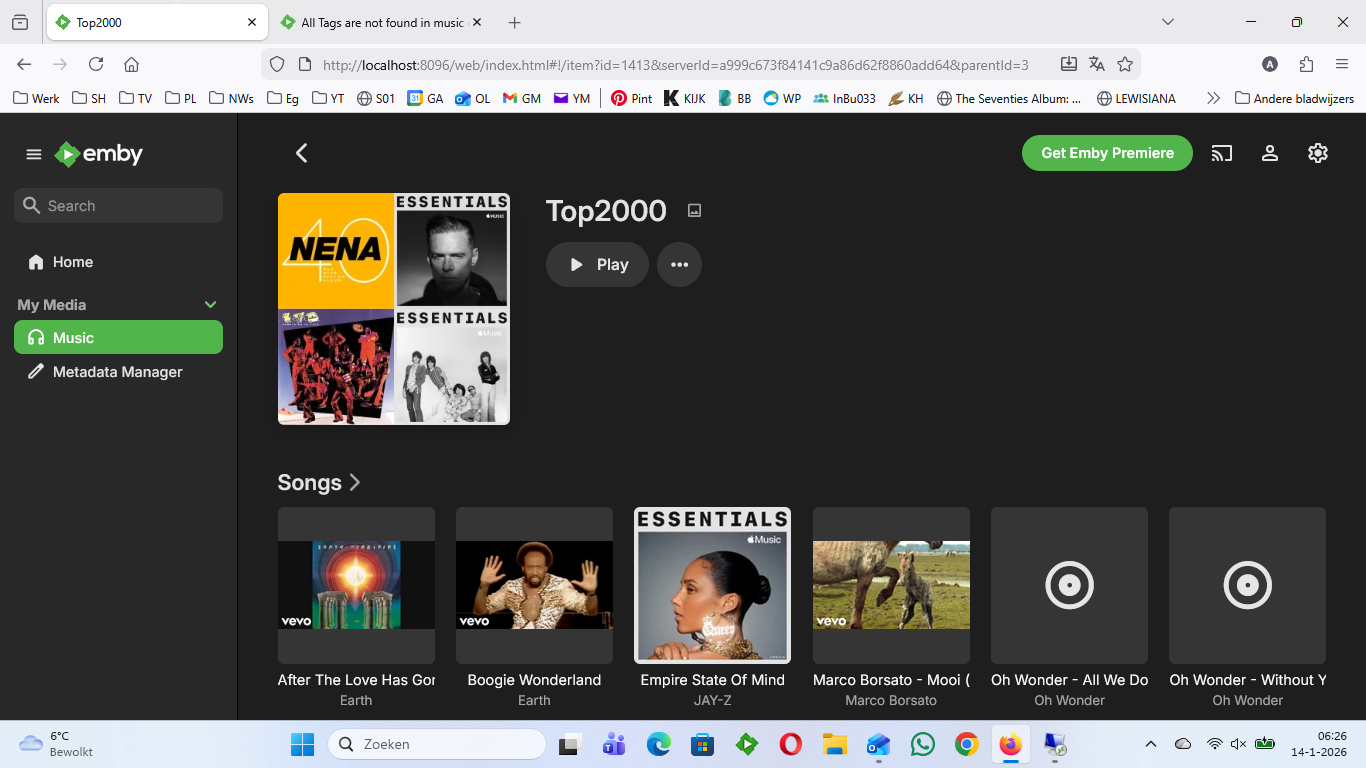
Task: Click the translate page icon in address bar
Action: (x=1097, y=64)
